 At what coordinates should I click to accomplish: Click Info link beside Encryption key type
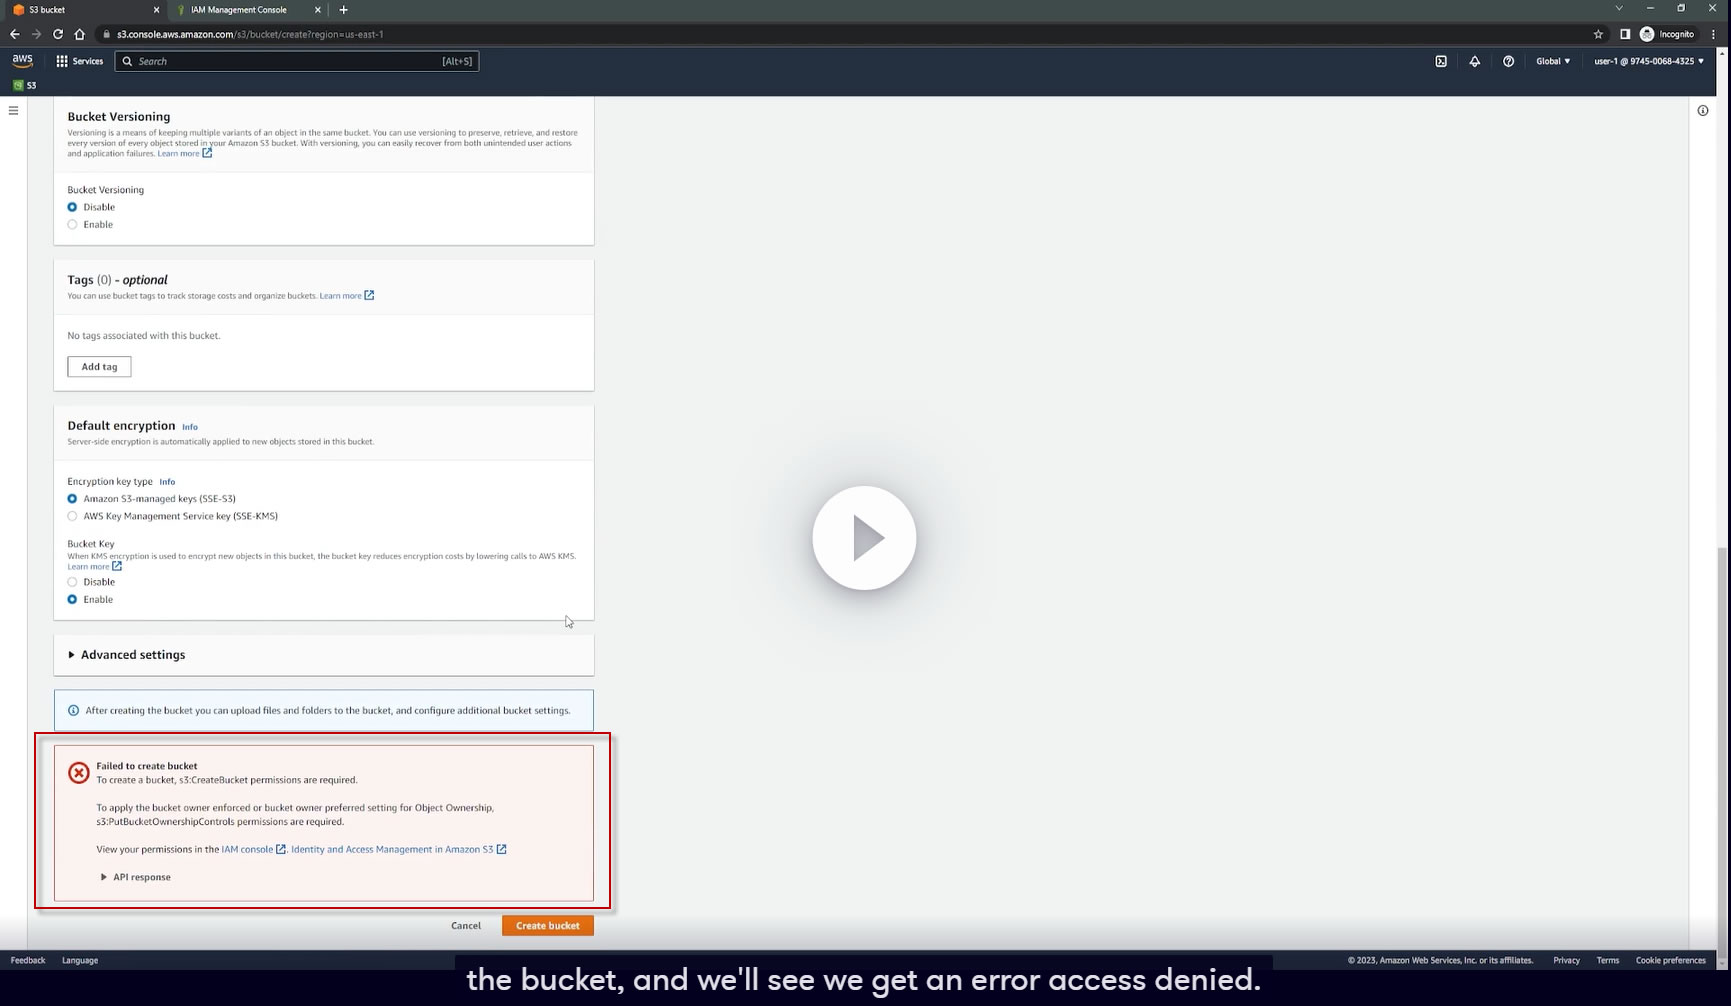click(167, 482)
